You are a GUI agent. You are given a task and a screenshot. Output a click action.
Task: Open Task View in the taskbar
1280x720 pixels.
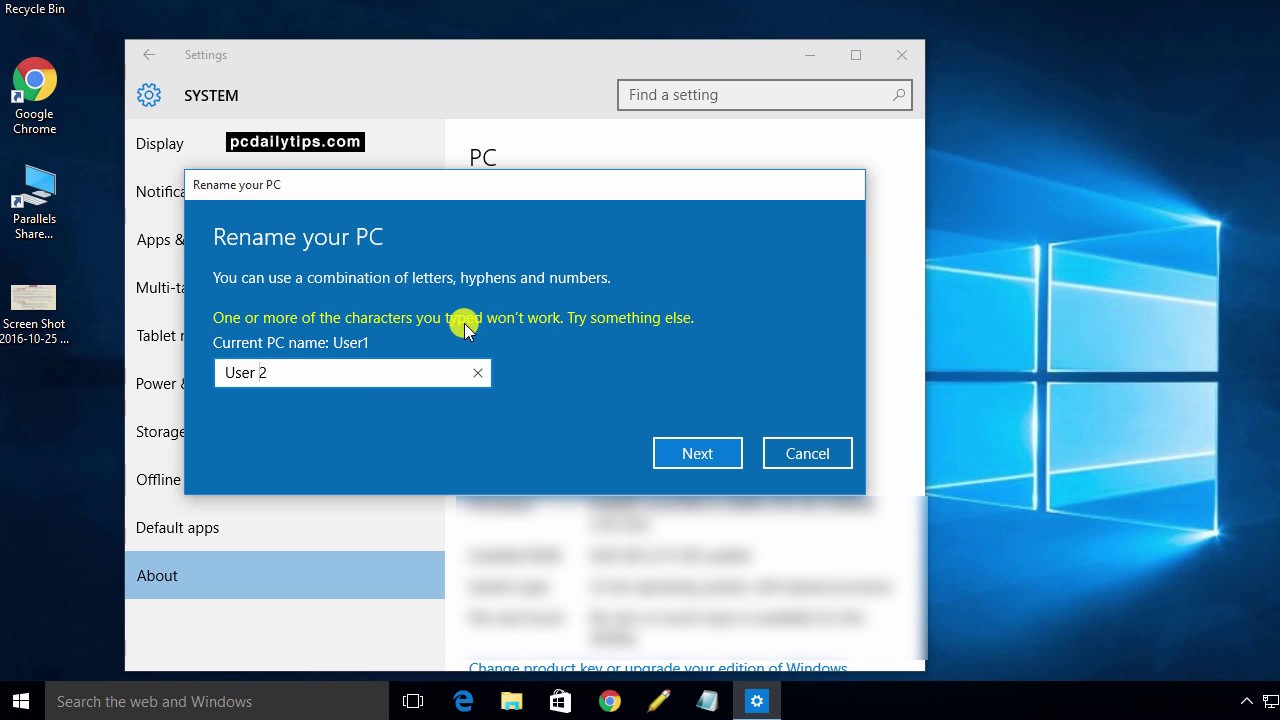tap(413, 702)
